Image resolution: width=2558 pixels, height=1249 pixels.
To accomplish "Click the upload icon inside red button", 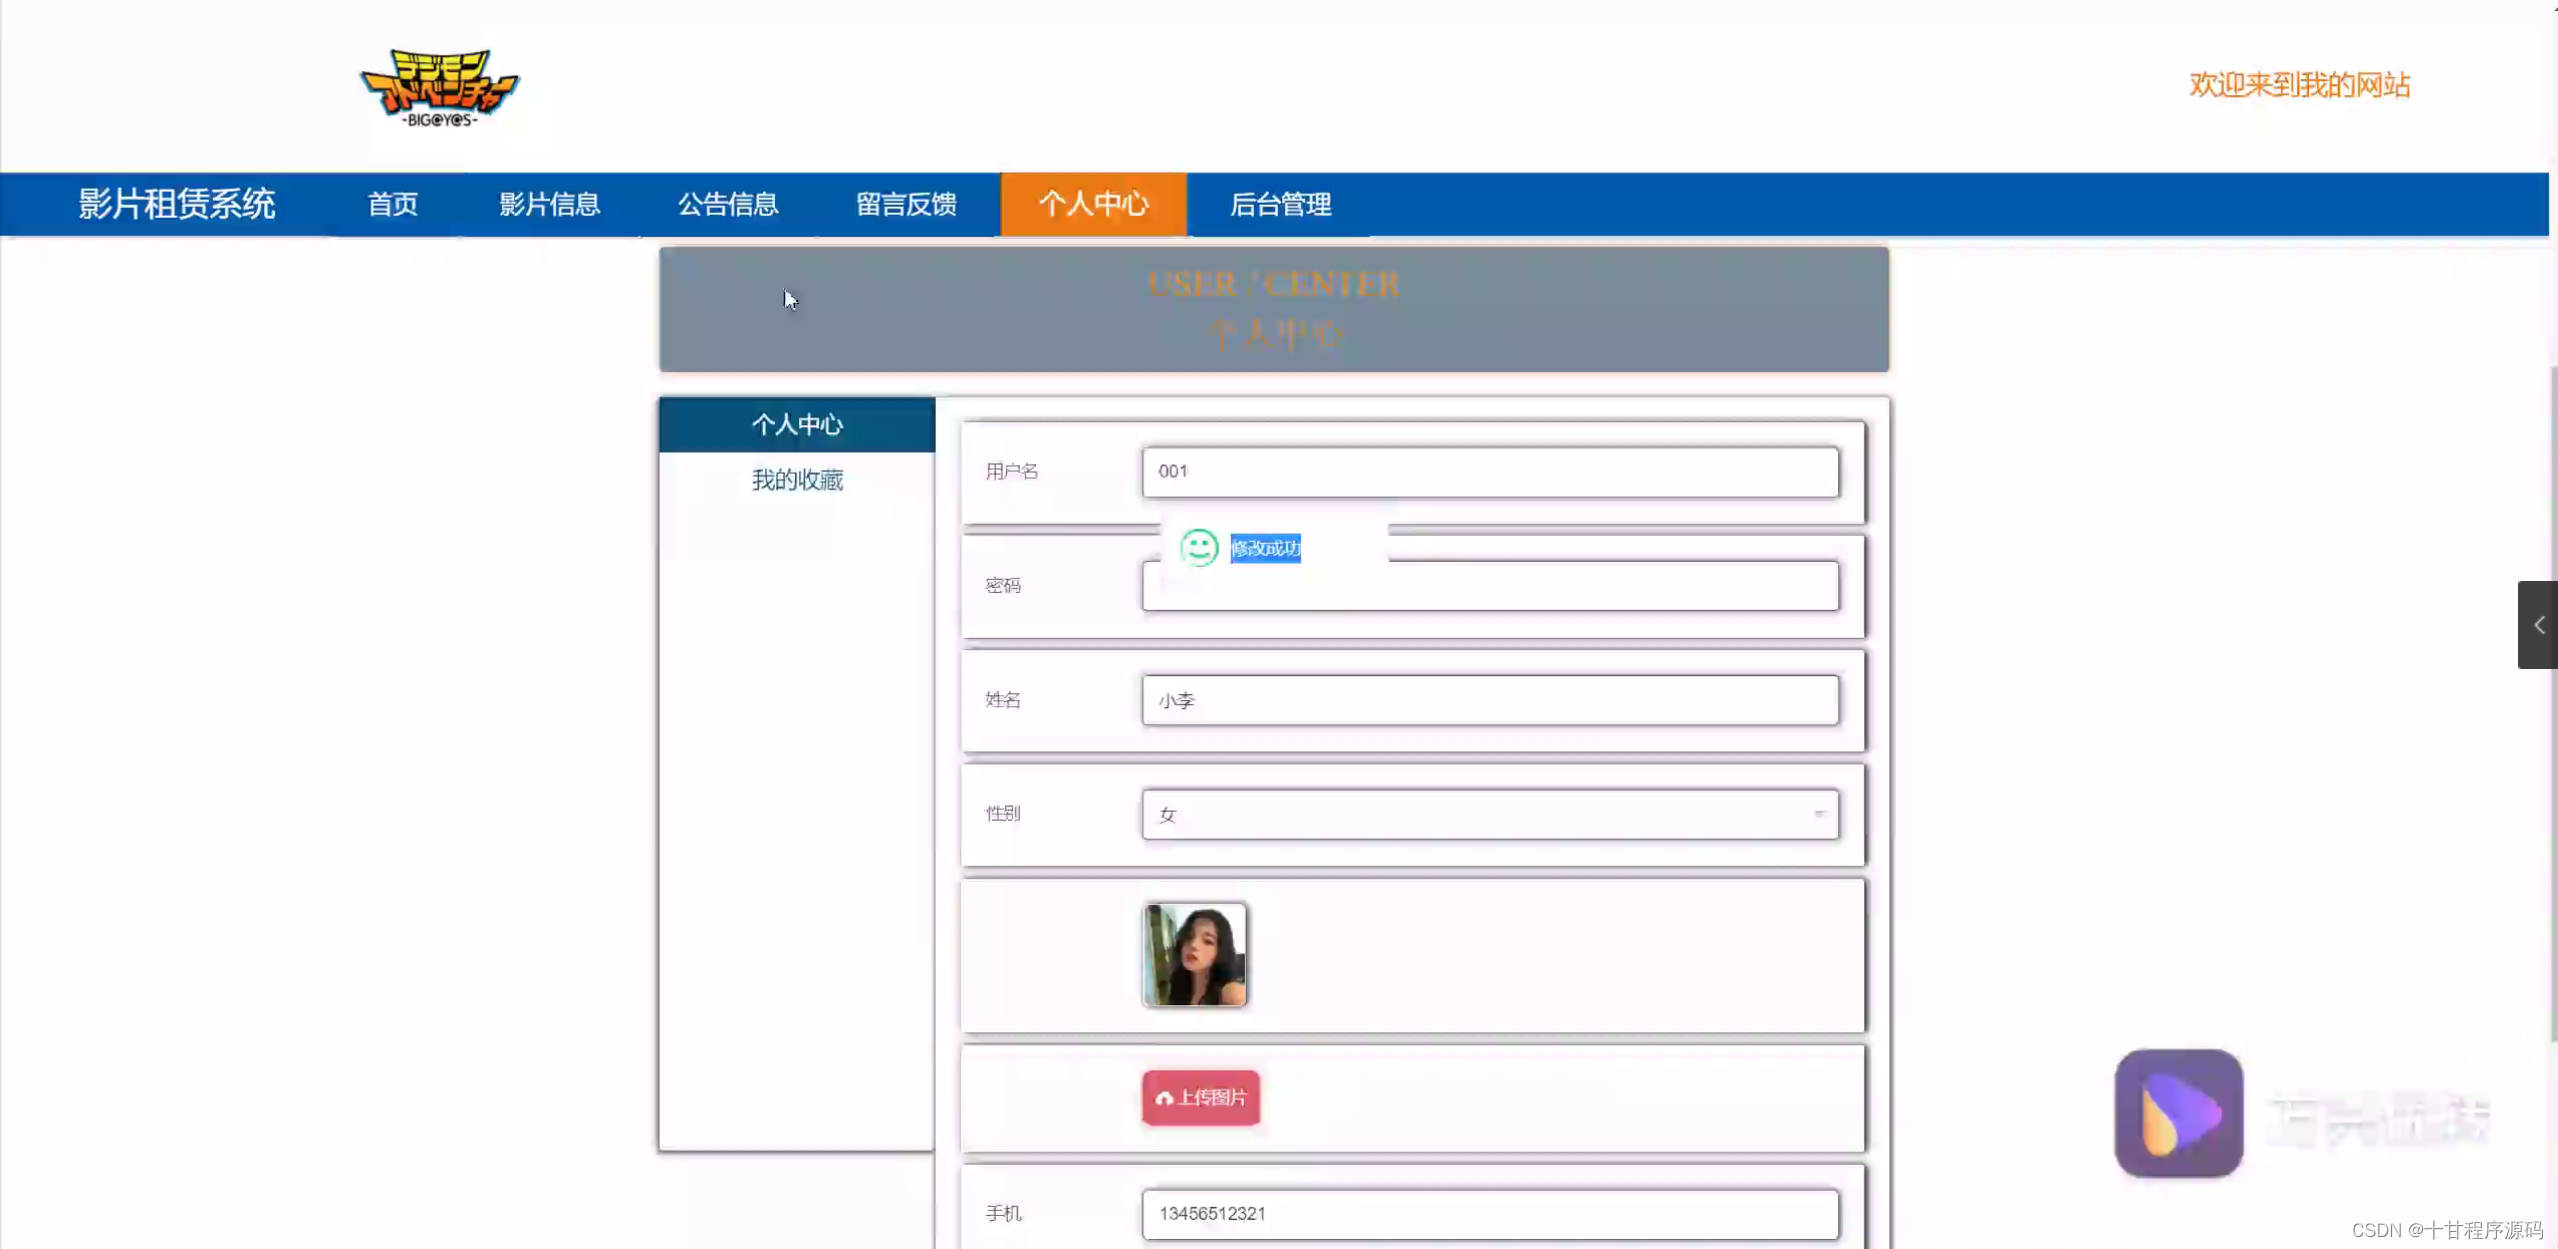I will point(1165,1097).
